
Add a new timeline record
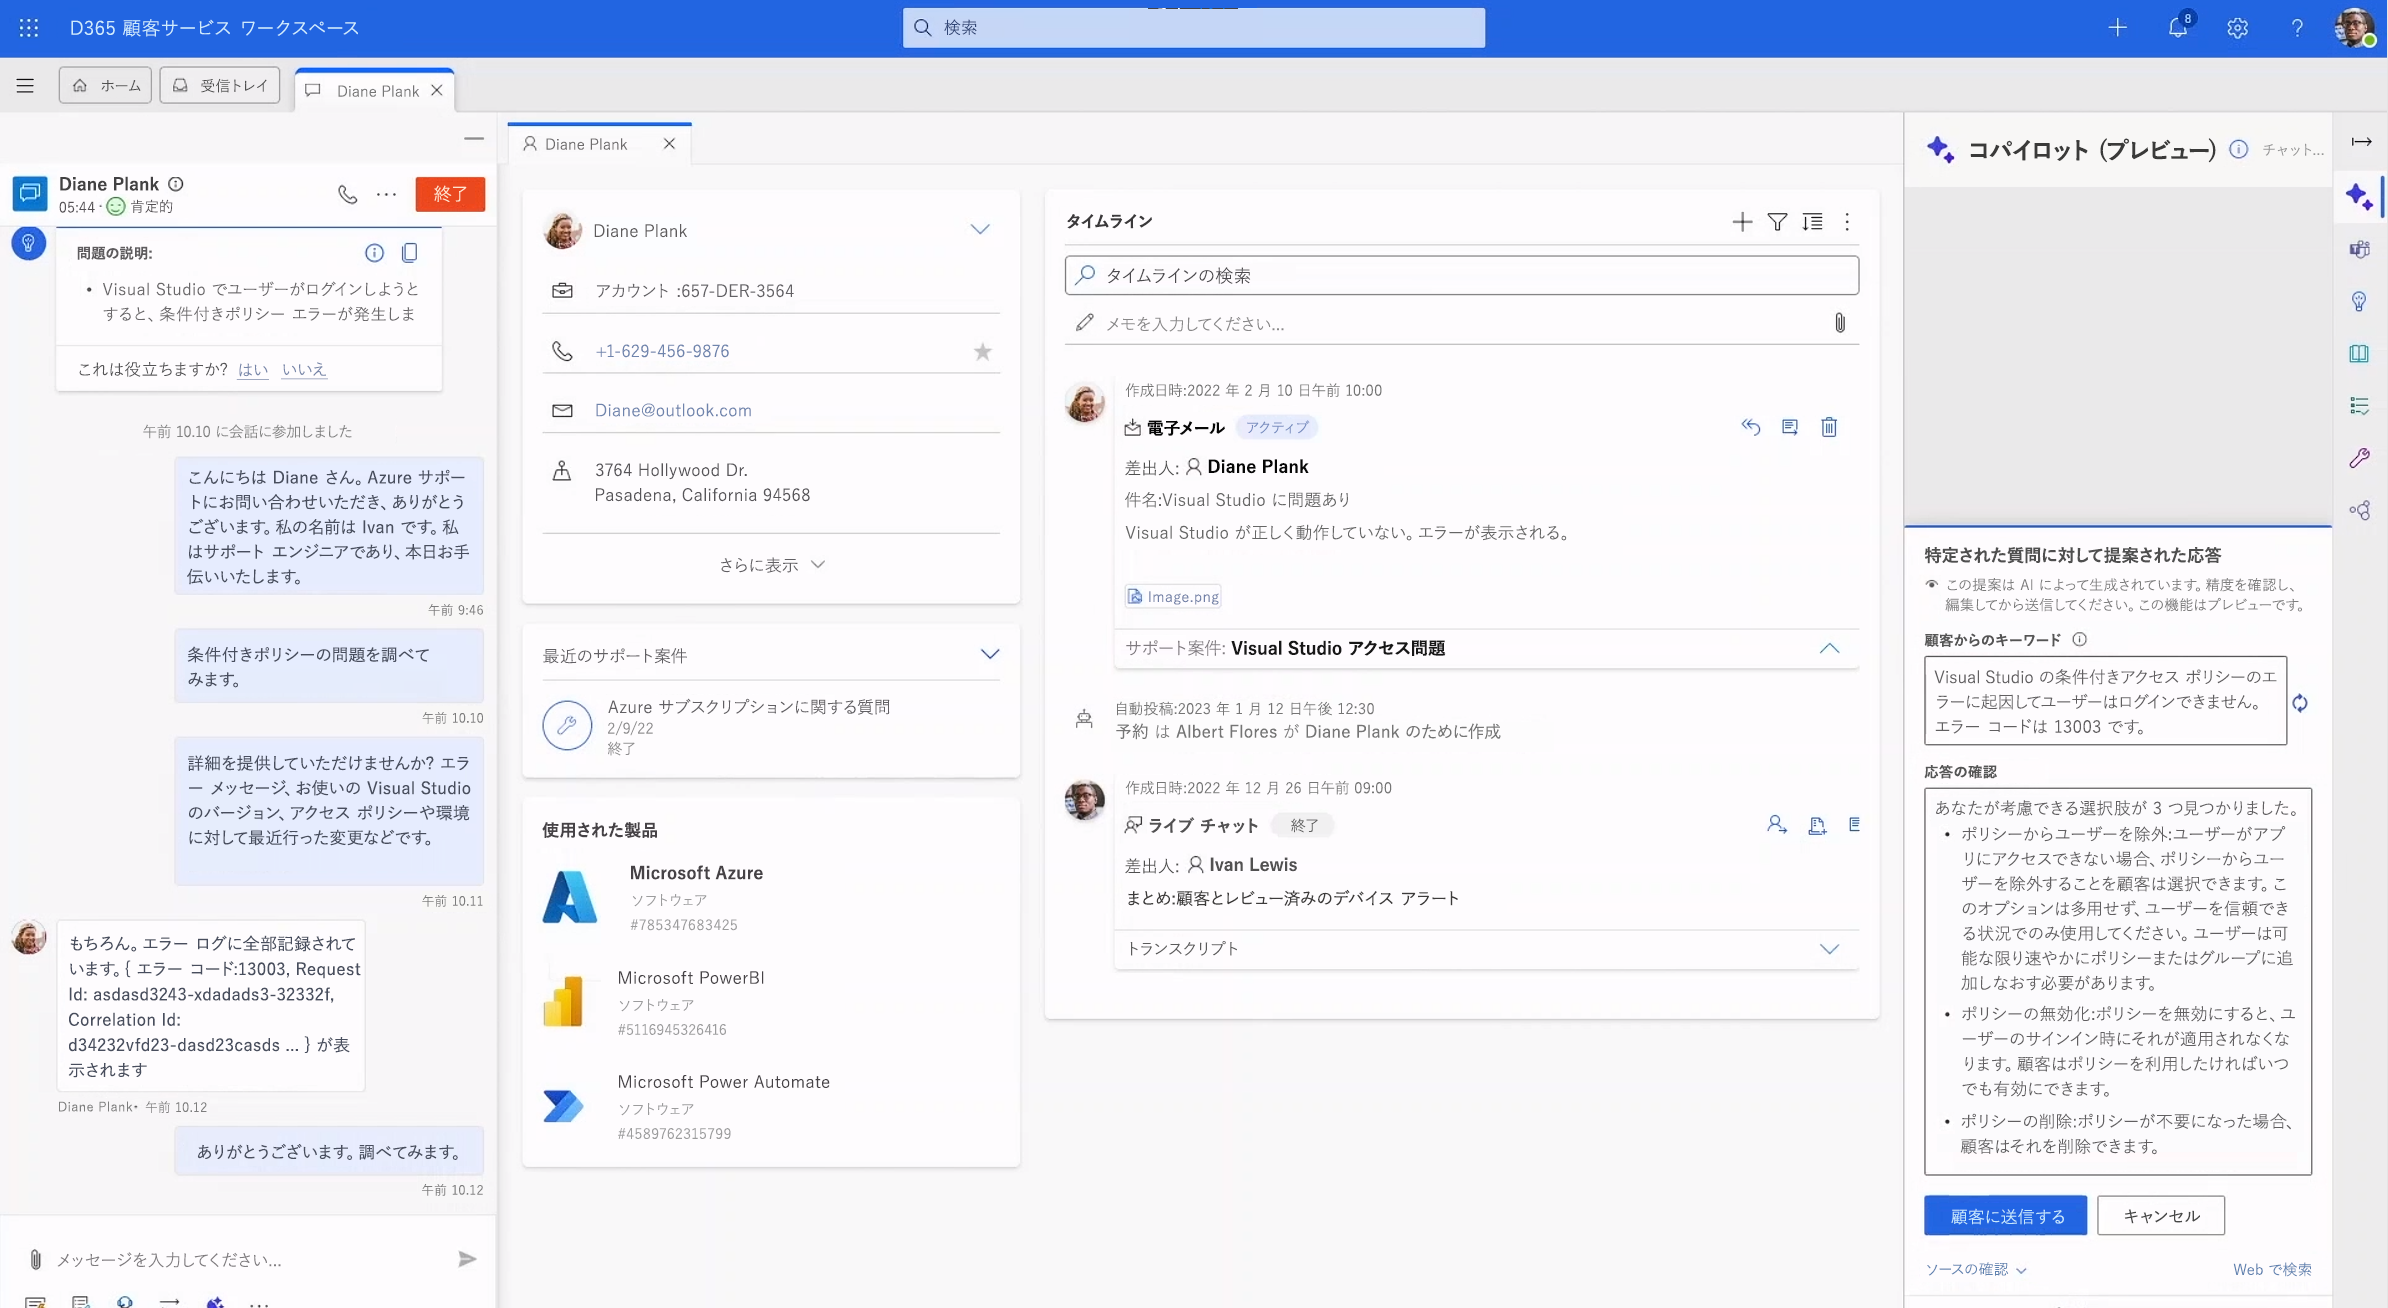(1742, 222)
